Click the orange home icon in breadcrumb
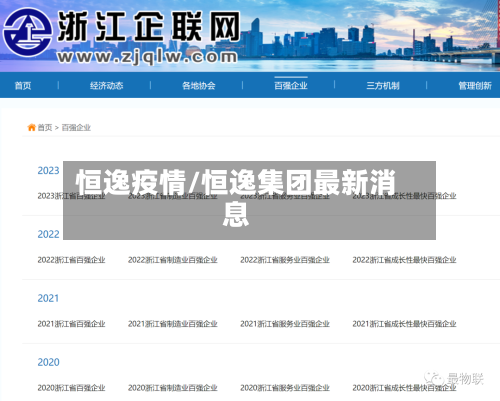This screenshot has height=401, width=500. pyautogui.click(x=32, y=127)
